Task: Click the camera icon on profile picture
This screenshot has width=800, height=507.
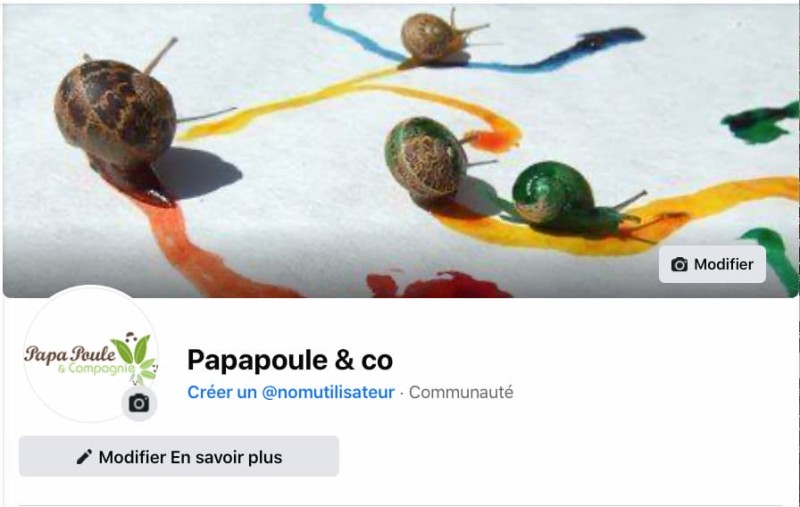Action: (x=139, y=403)
